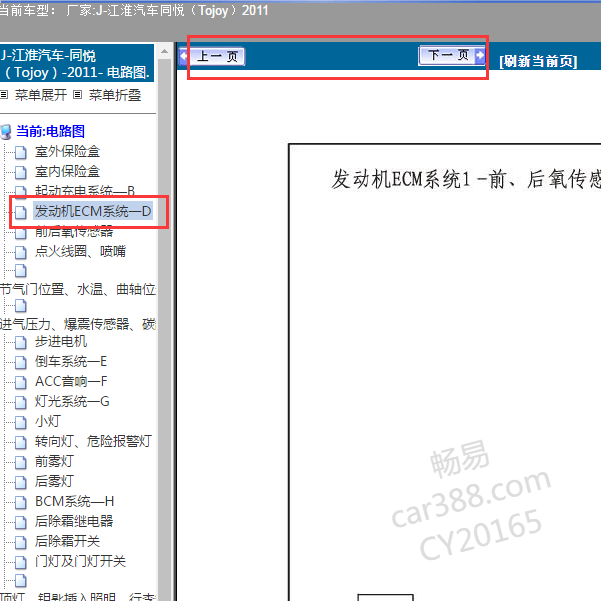Screen dimensions: 601x601
Task: Open 后雾灯 tree item
Action: pos(54,481)
